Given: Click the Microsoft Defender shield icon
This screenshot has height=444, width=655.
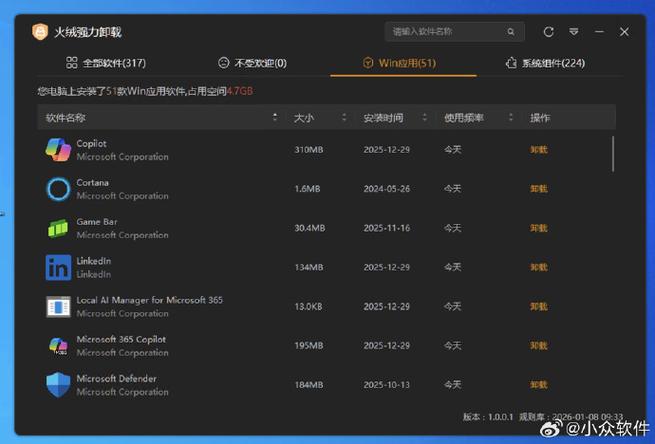Looking at the screenshot, I should pyautogui.click(x=58, y=385).
